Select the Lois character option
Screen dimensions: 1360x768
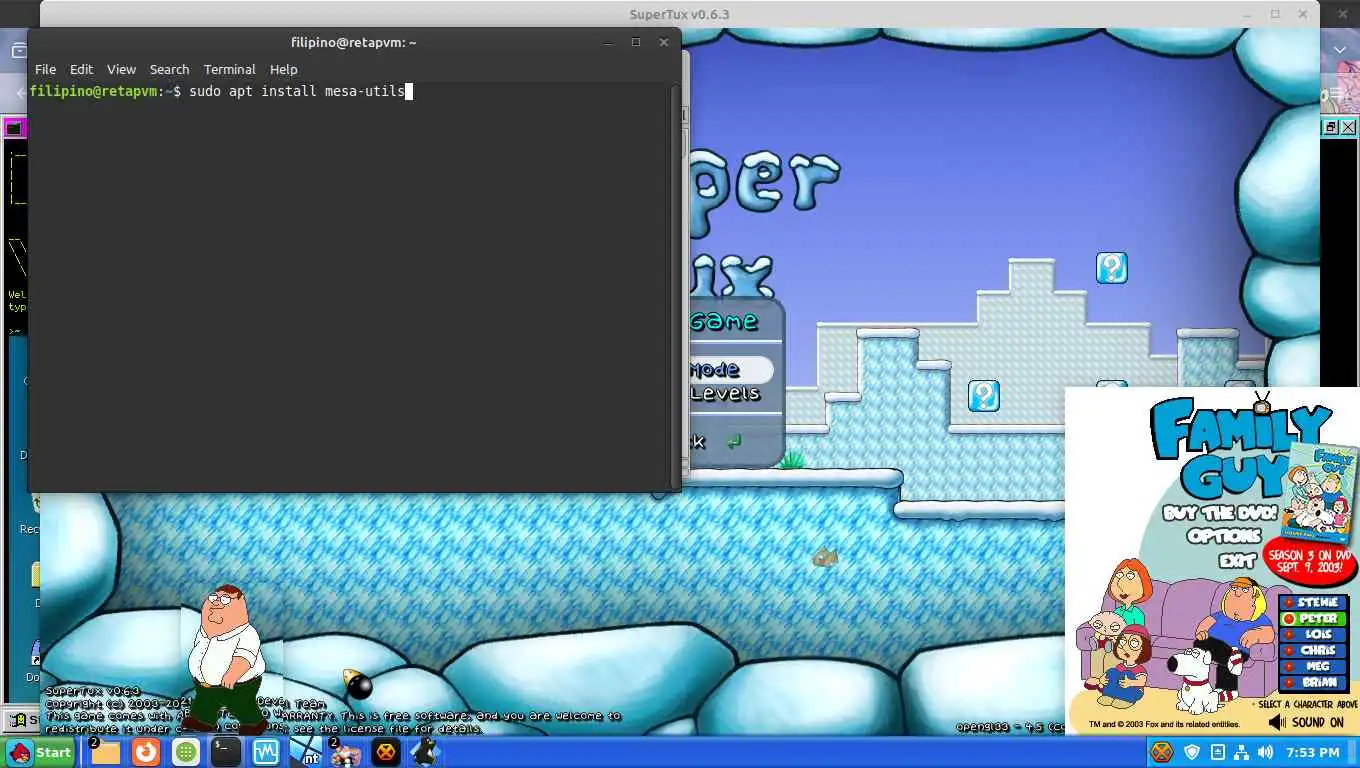pyautogui.click(x=1313, y=635)
